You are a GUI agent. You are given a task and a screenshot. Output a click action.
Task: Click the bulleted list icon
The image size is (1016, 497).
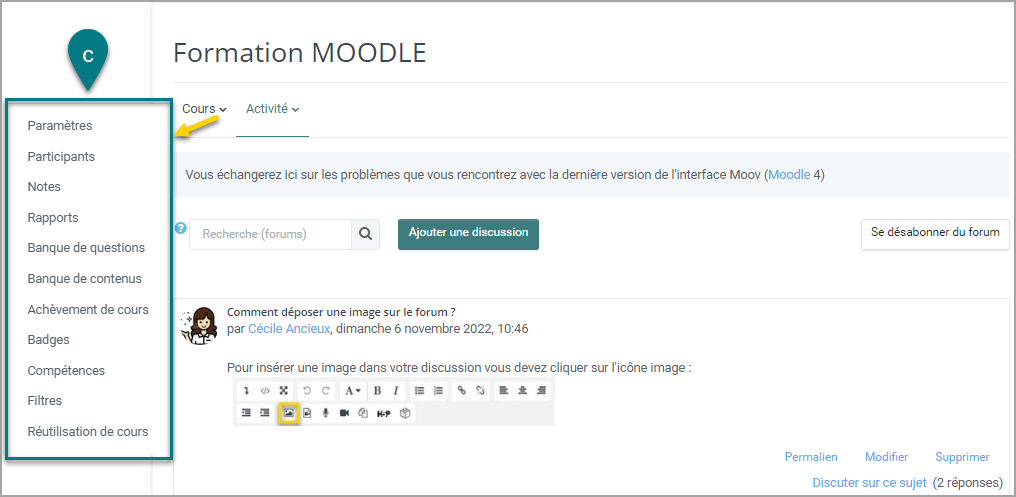click(x=419, y=391)
